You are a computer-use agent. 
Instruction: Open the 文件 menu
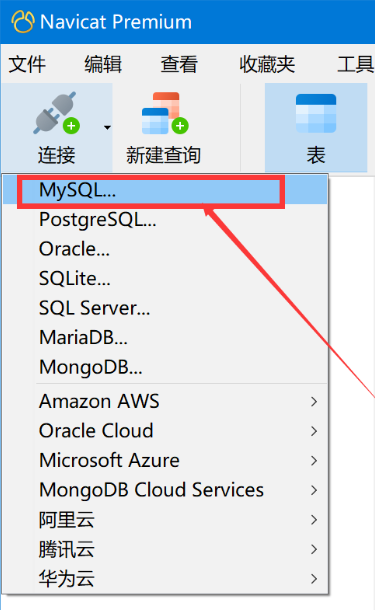point(27,64)
